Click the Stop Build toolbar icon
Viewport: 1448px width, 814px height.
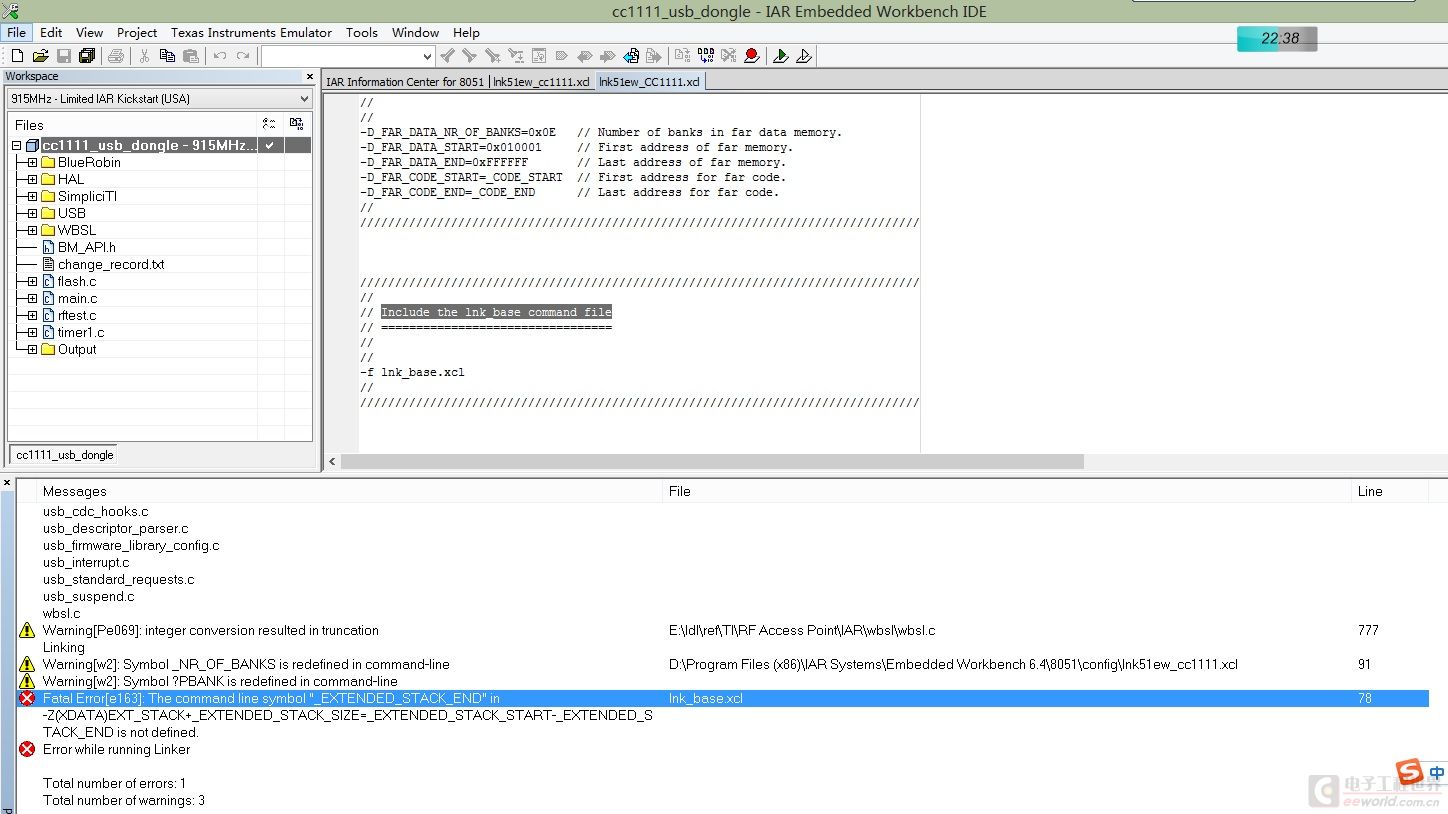(729, 56)
